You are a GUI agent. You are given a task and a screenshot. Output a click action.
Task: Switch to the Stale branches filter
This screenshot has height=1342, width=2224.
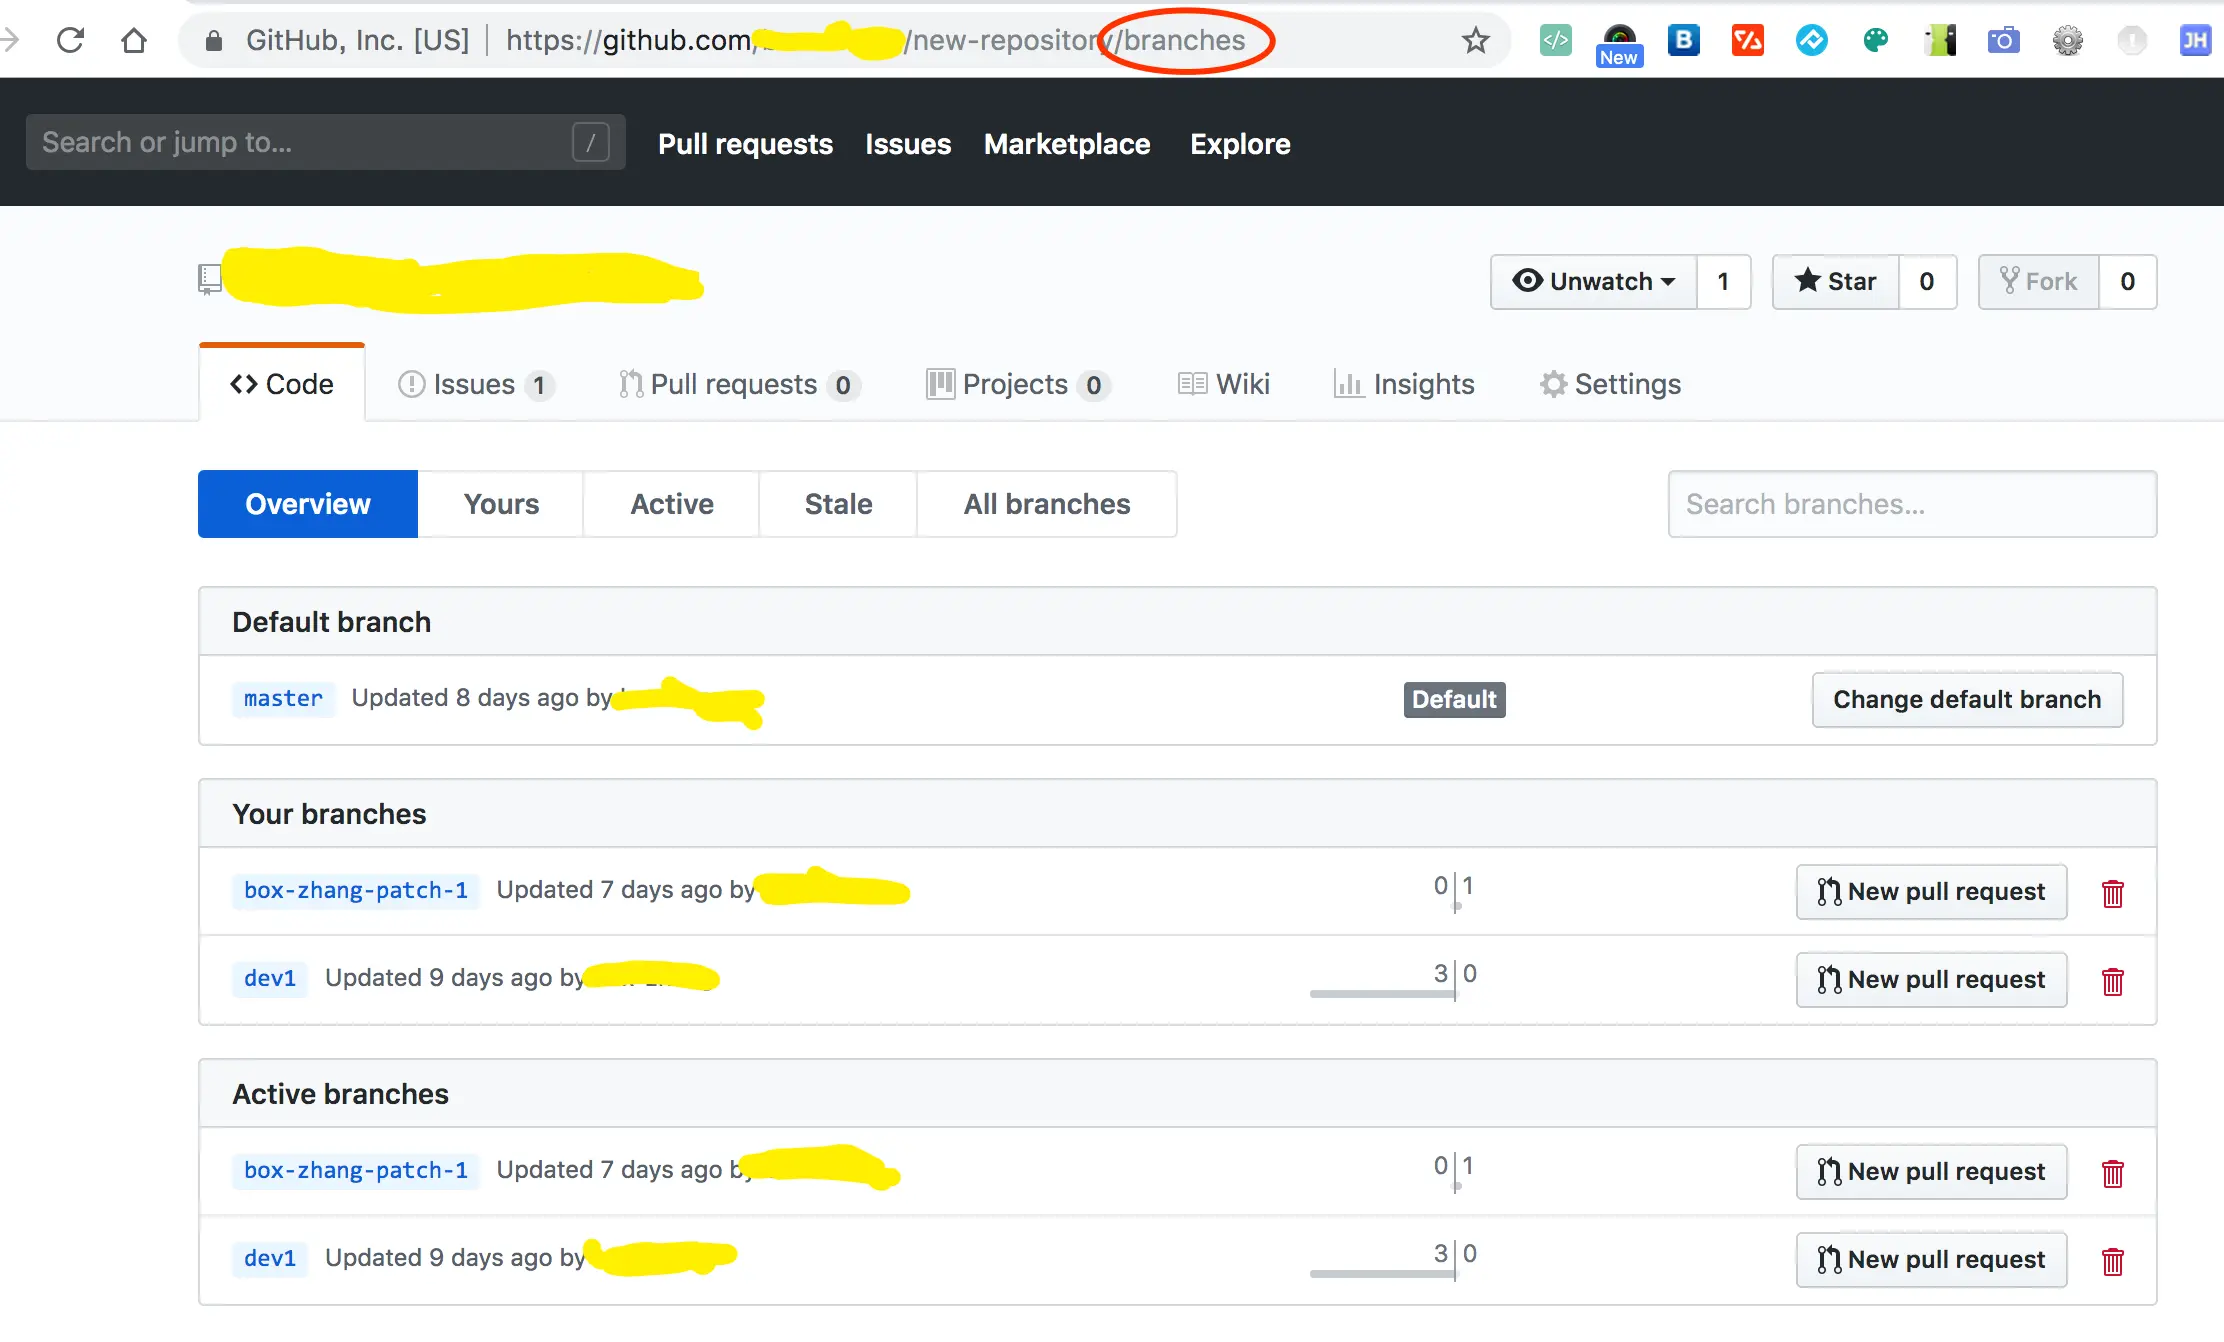point(838,504)
